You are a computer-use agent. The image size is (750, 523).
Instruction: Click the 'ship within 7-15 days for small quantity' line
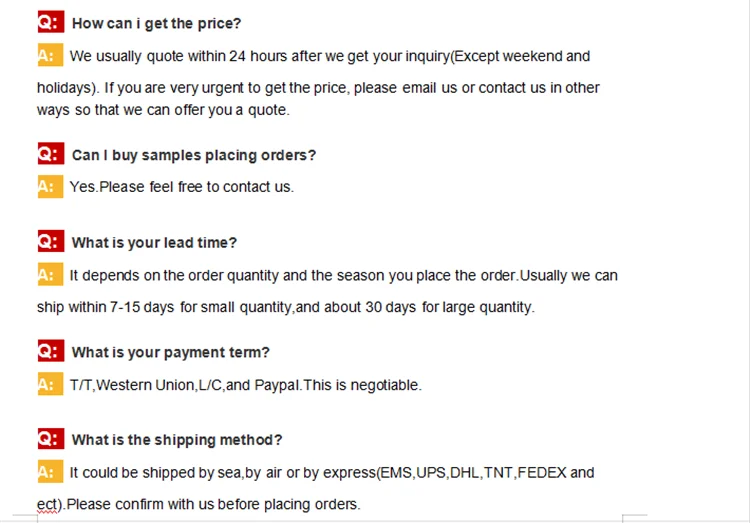coord(285,307)
